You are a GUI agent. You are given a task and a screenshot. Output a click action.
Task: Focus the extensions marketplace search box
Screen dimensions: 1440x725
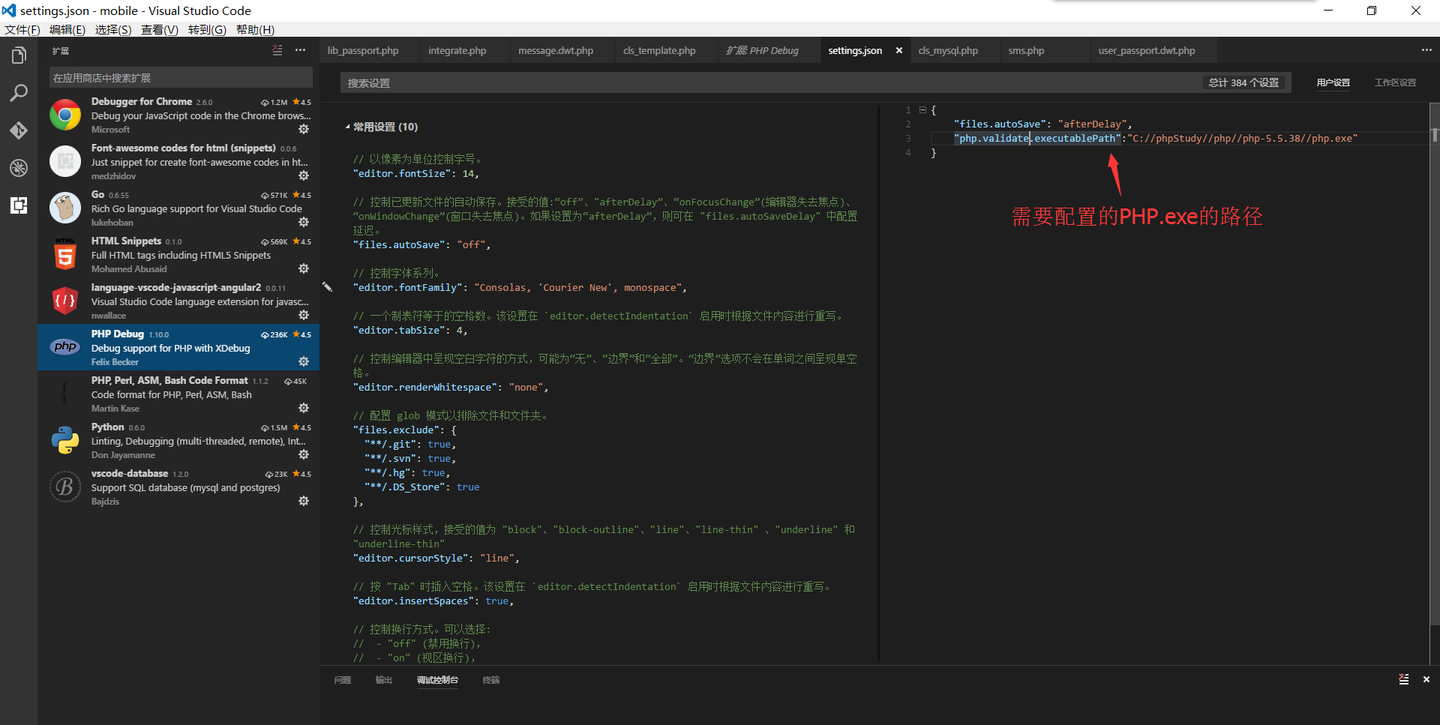180,78
